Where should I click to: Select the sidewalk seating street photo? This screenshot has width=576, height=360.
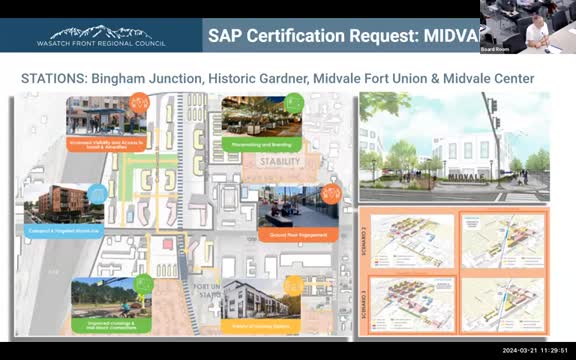pos(298,206)
